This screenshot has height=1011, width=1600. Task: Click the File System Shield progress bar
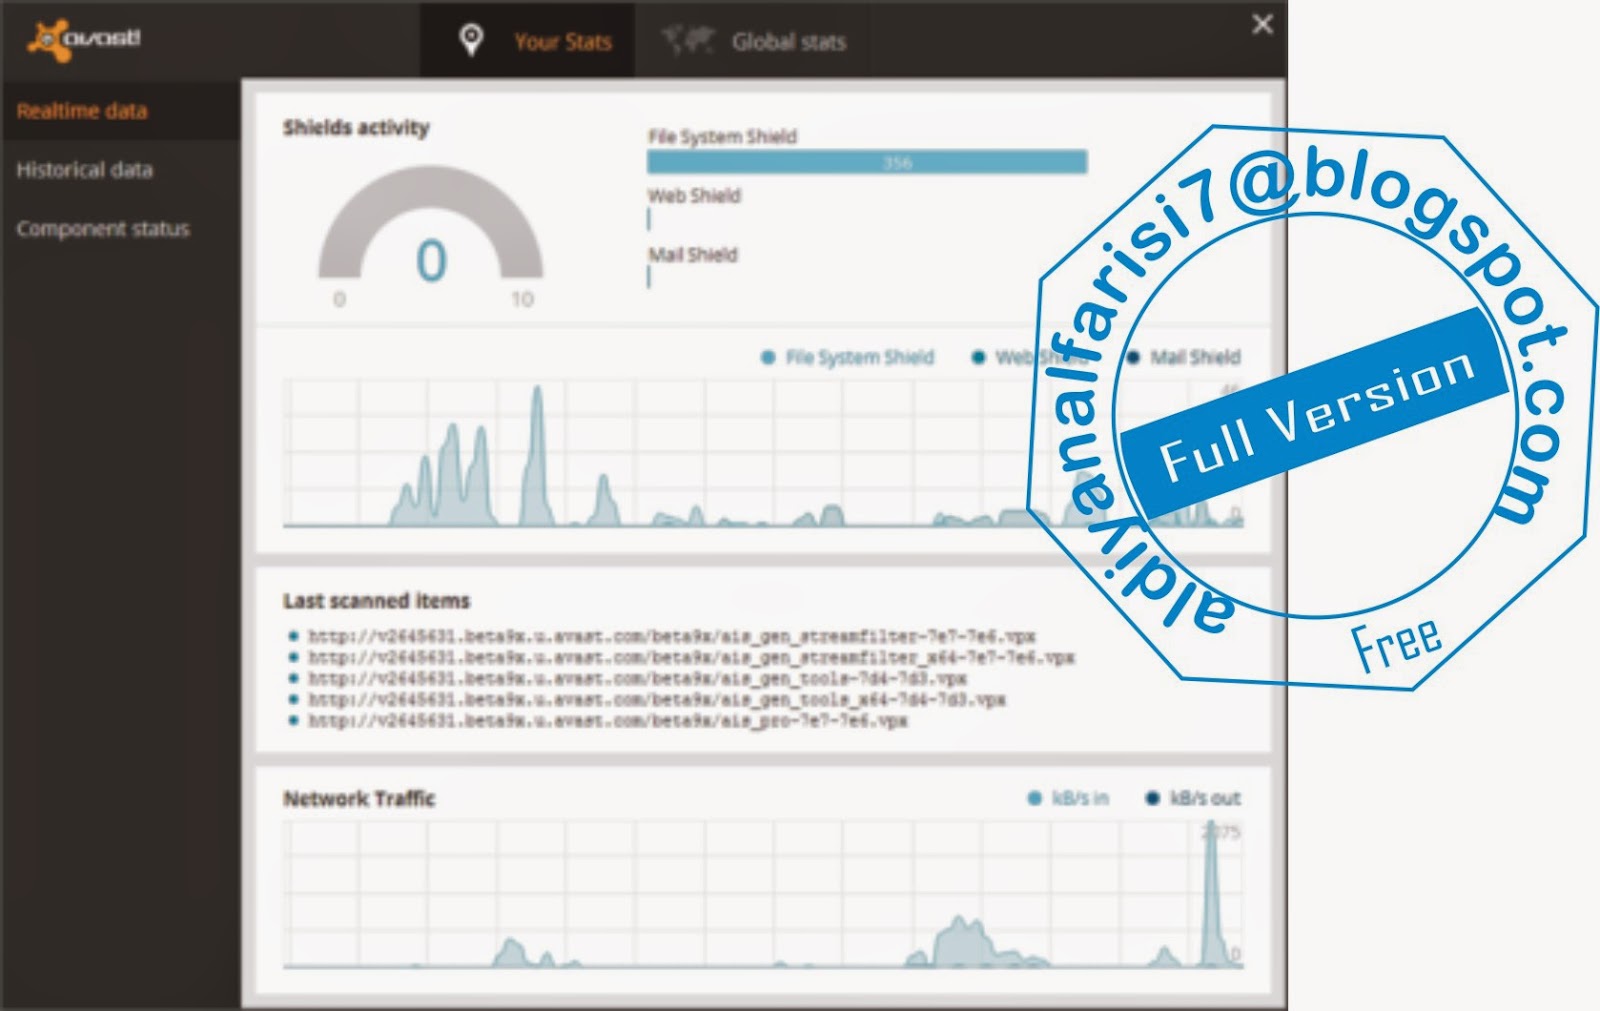(867, 162)
